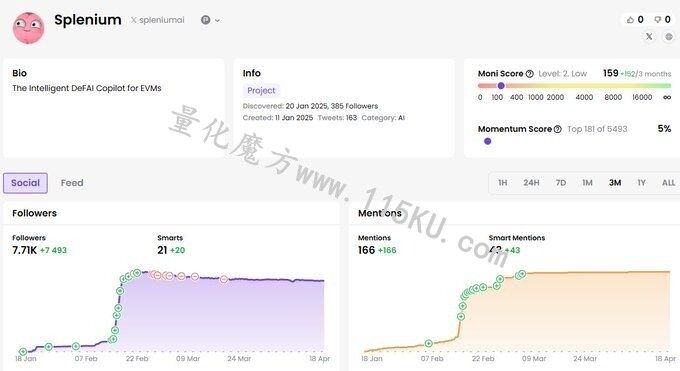The height and width of the screenshot is (371, 680).
Task: Click the Followers panel heading
Action: click(34, 213)
